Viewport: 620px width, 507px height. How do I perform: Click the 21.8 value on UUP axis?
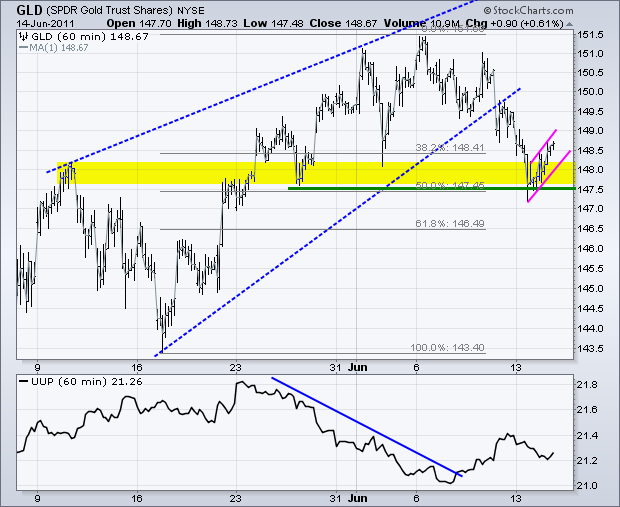pyautogui.click(x=587, y=385)
